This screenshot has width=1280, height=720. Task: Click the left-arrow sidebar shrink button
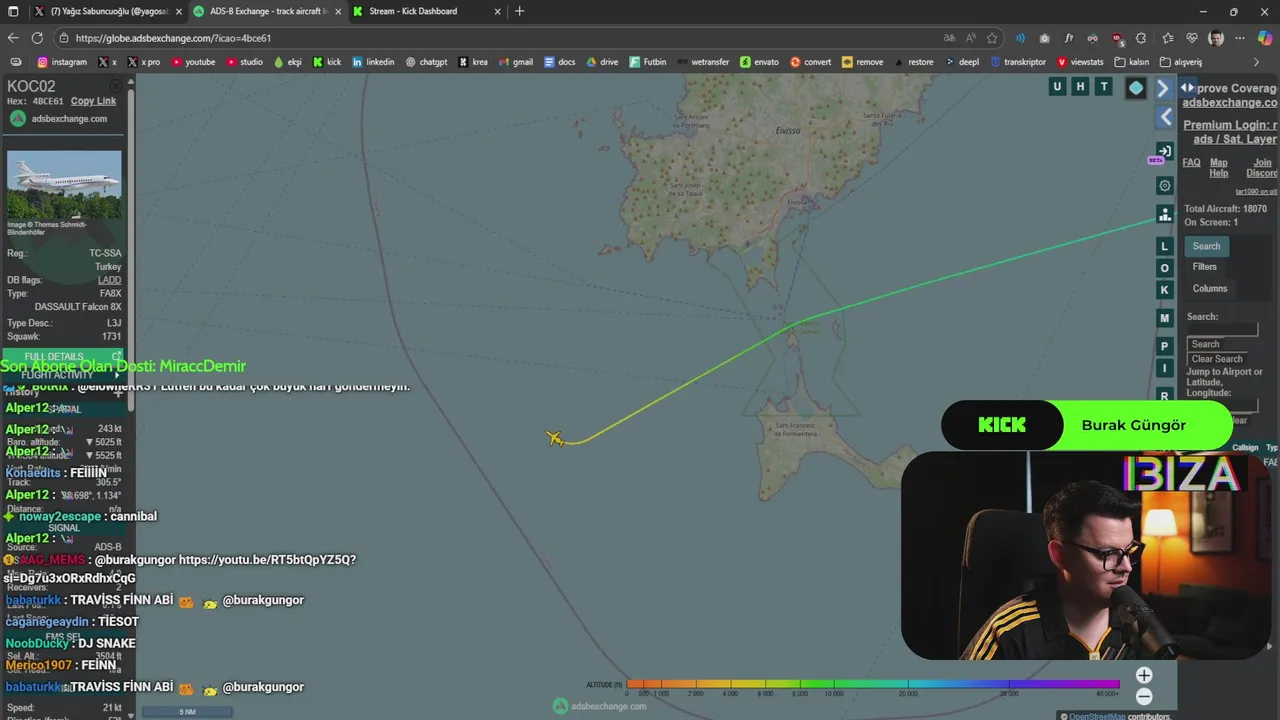point(1165,117)
